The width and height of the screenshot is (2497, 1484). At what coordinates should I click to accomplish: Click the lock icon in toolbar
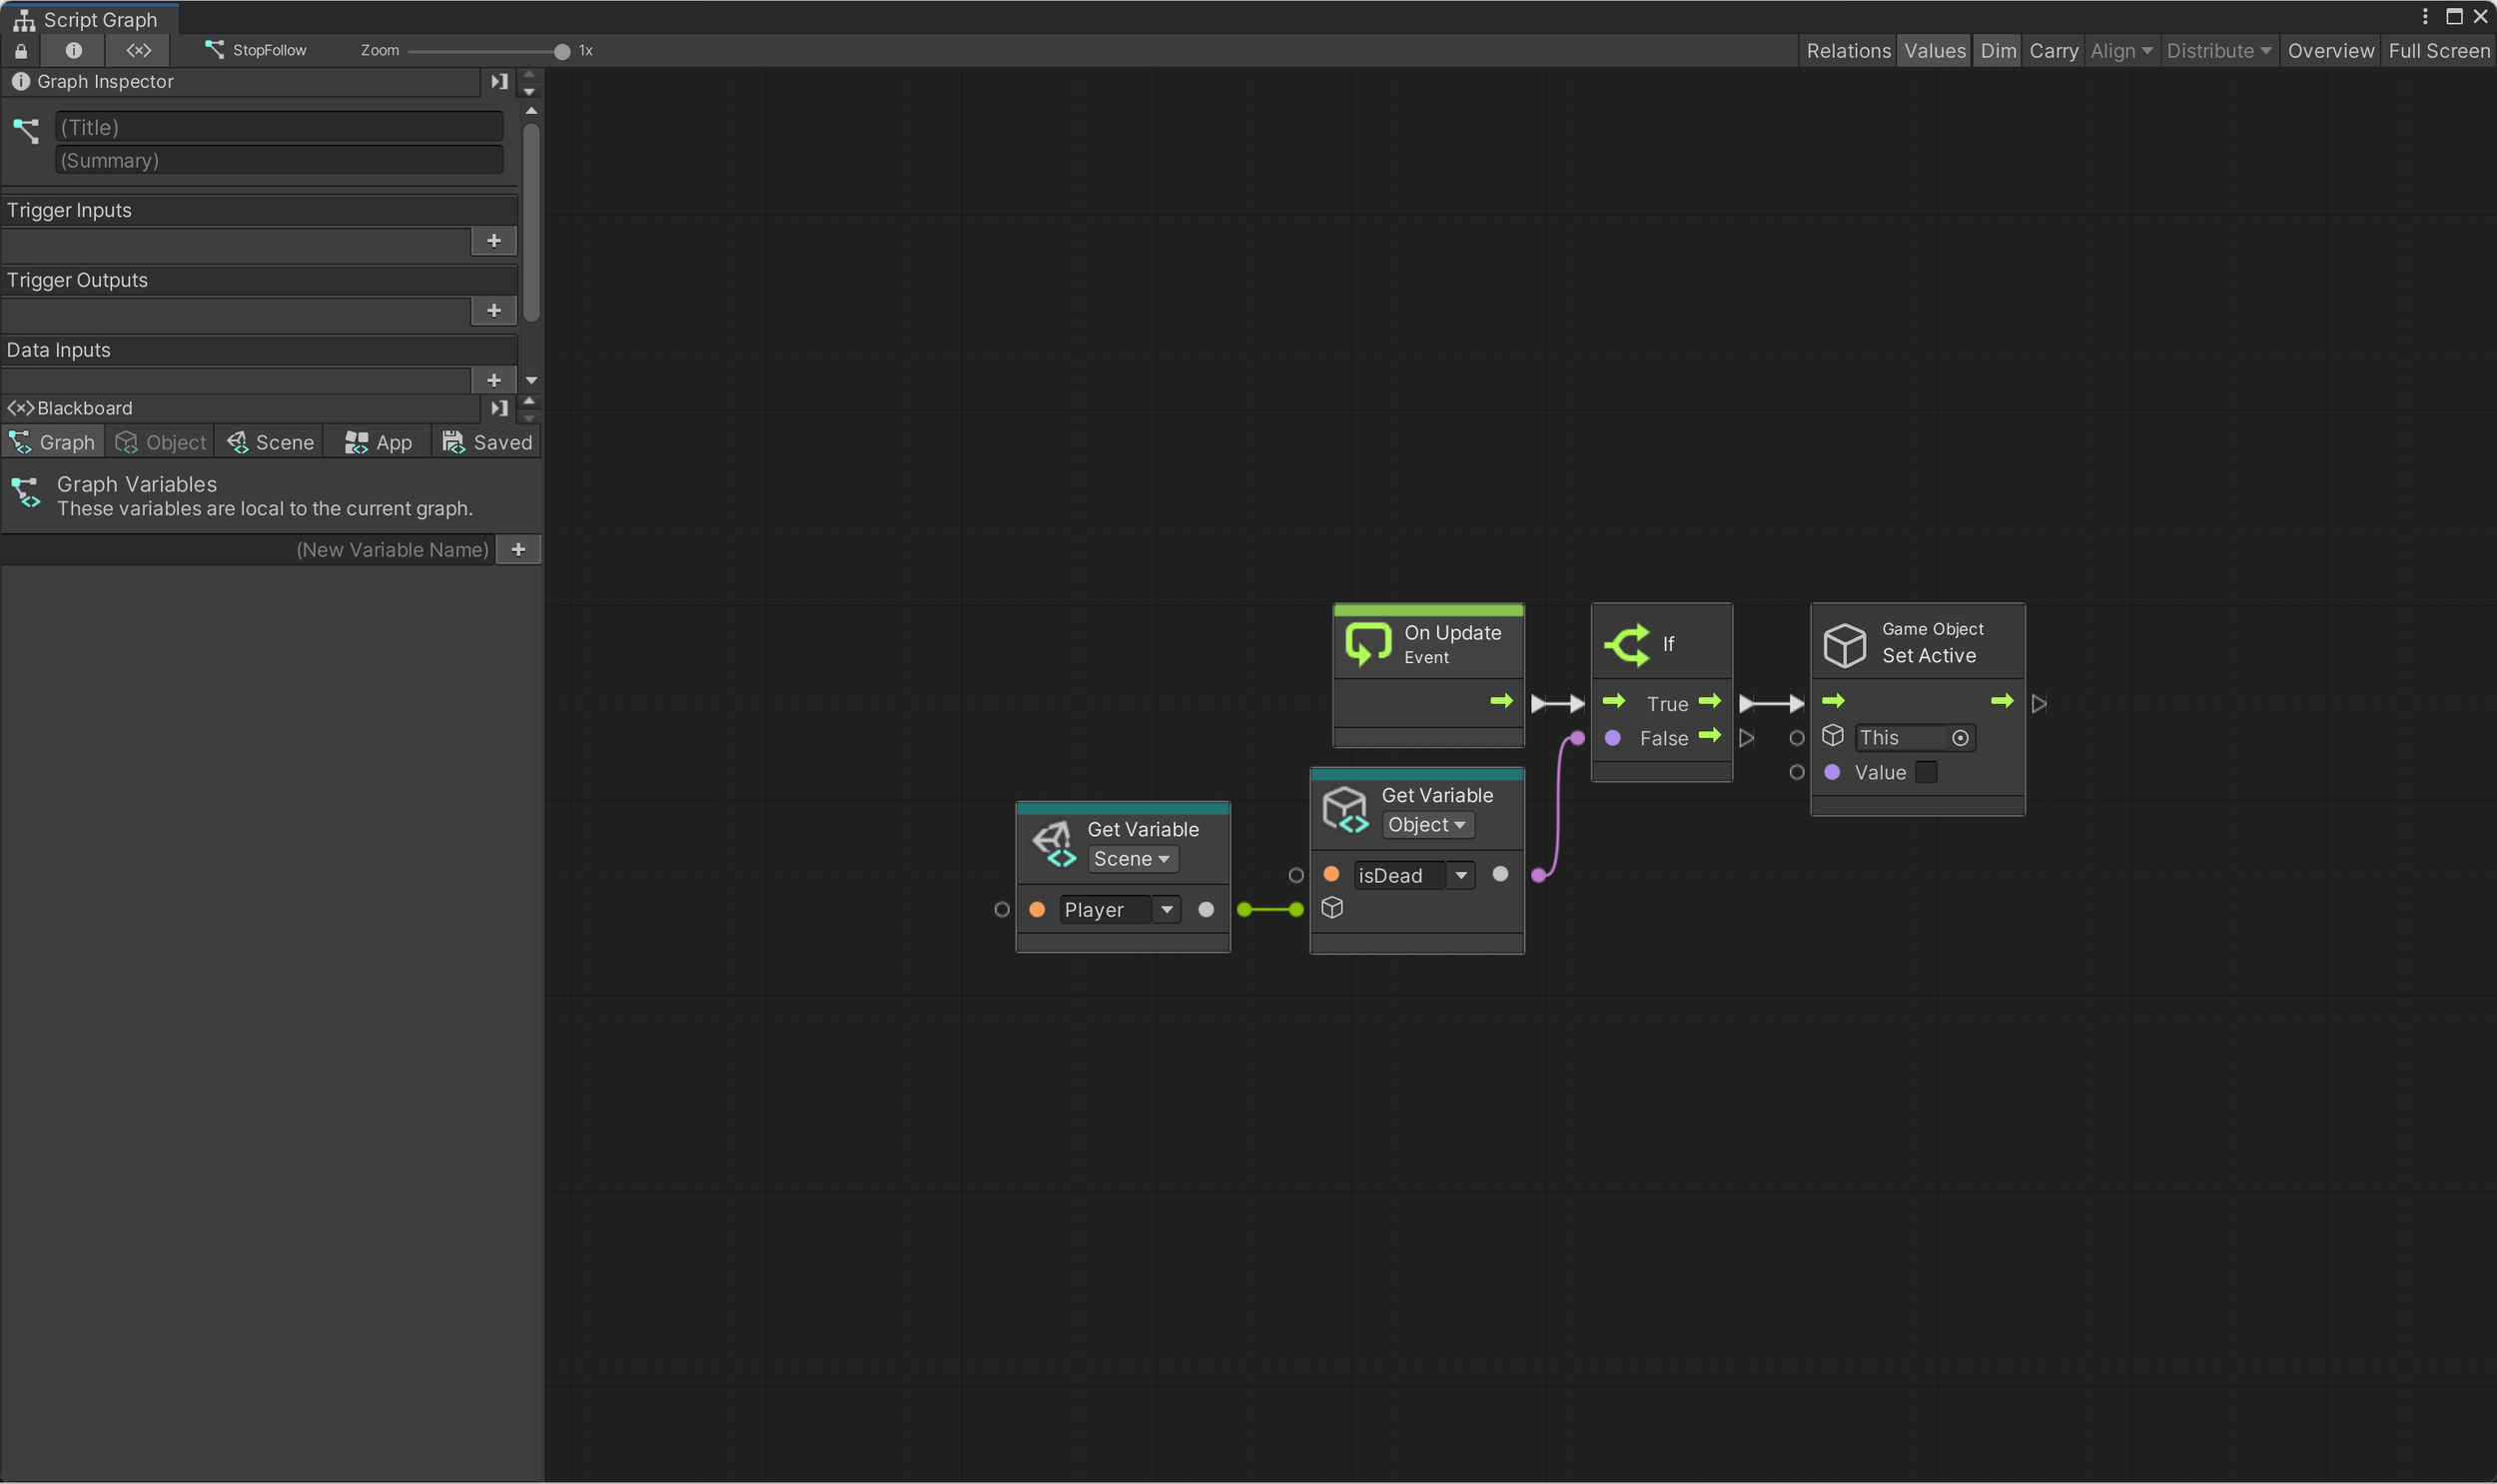pos(21,50)
